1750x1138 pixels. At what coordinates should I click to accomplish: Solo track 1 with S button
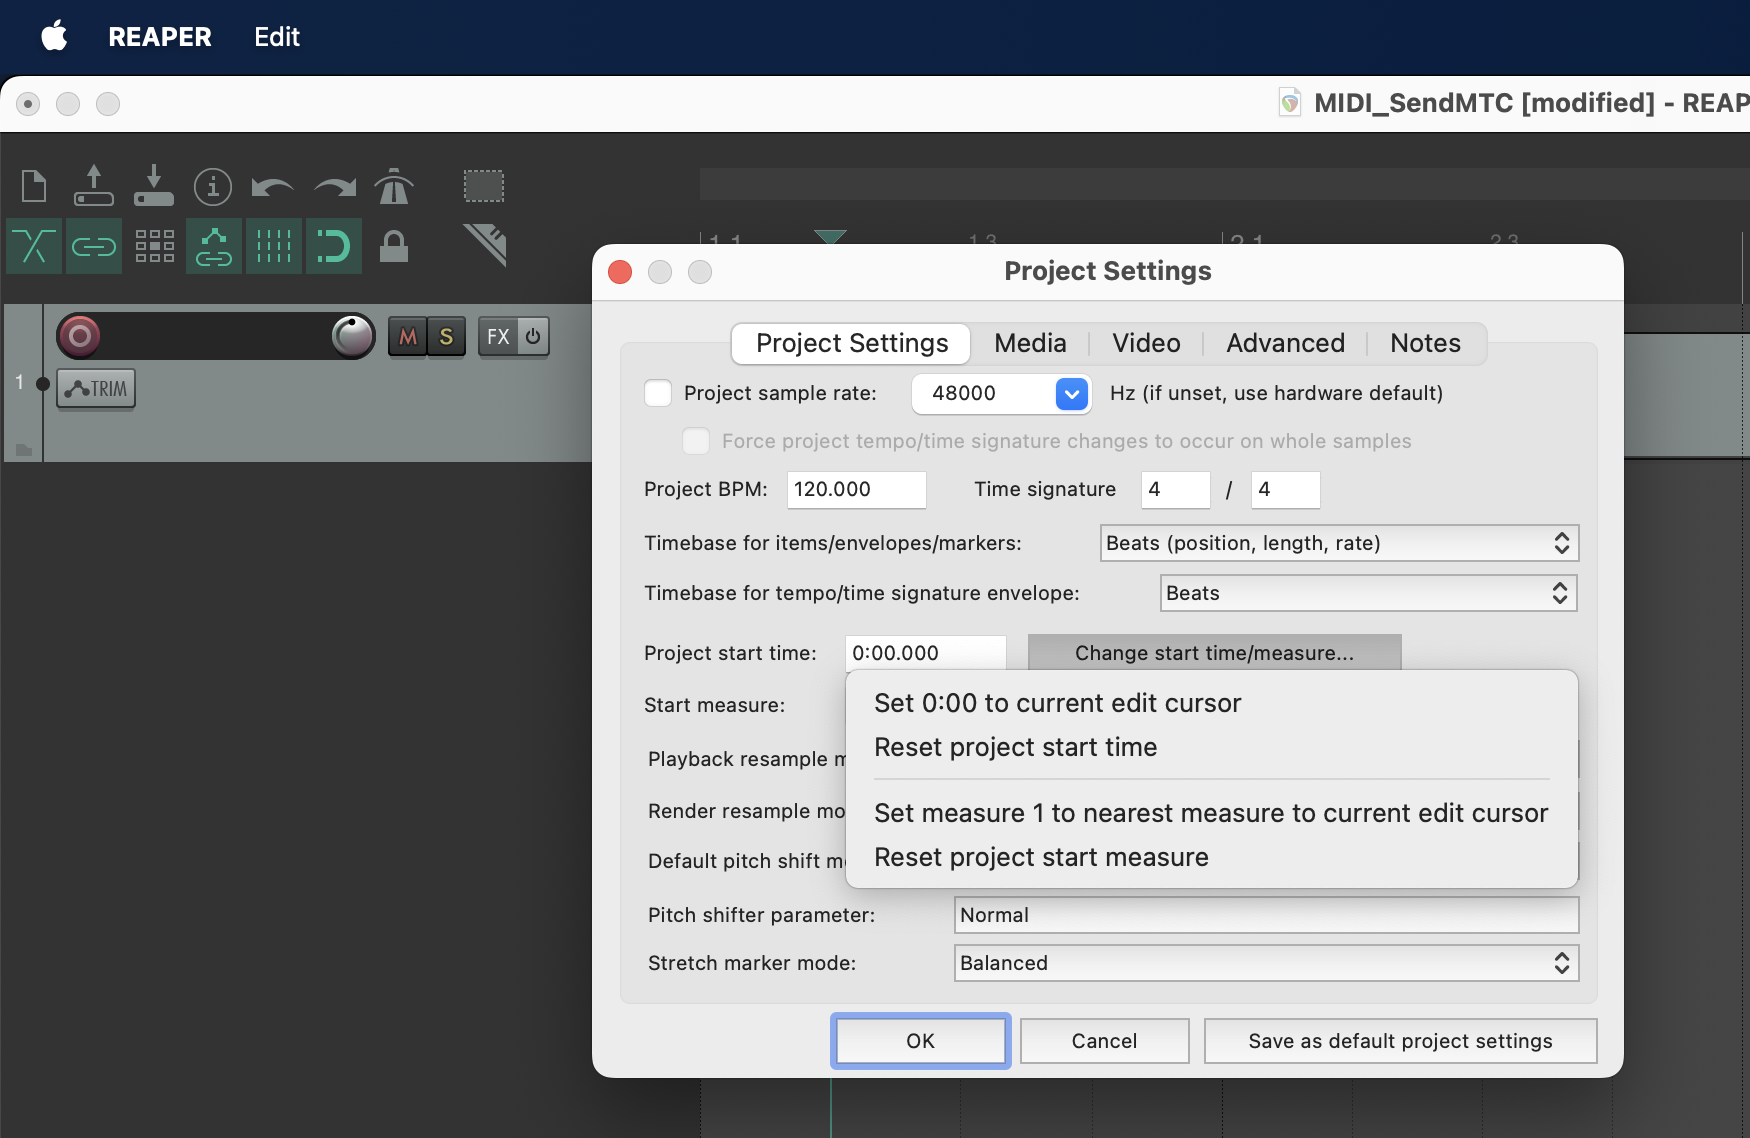tap(446, 337)
